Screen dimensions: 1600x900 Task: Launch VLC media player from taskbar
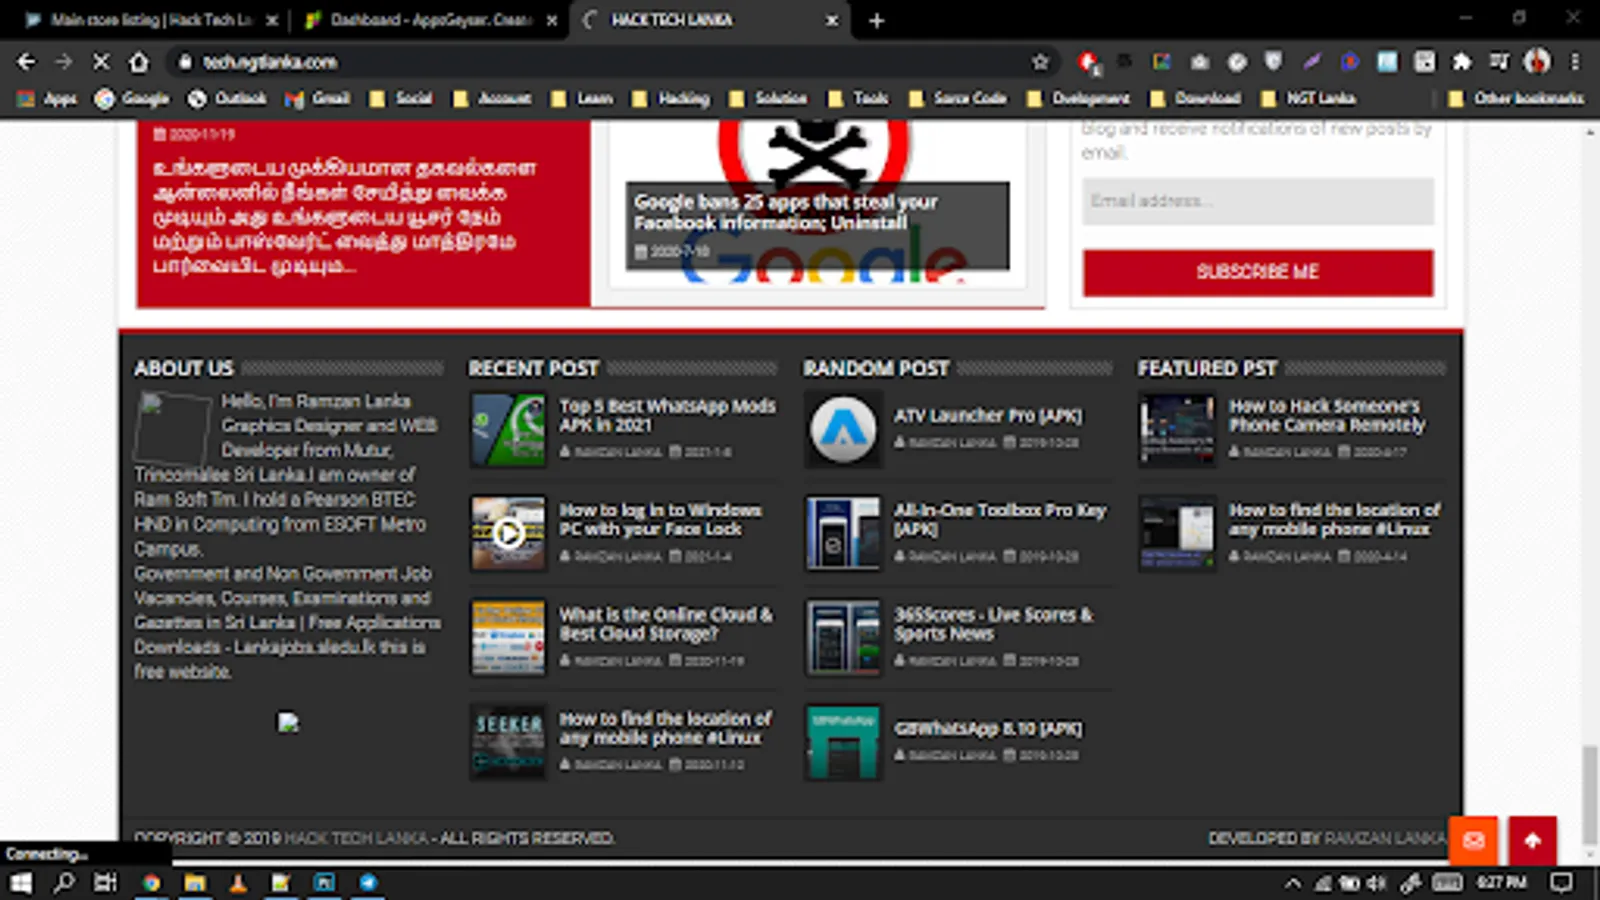click(238, 882)
